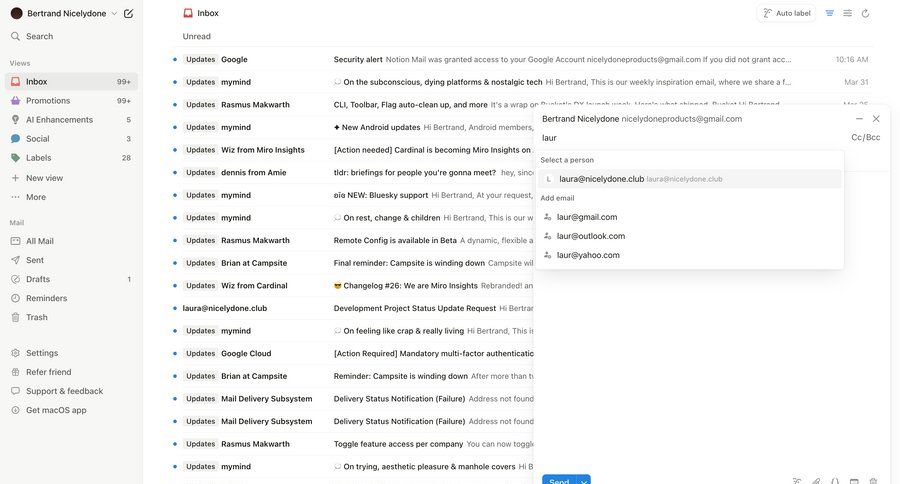Click the recipient field containing 'laur'
900x484 pixels.
692,138
